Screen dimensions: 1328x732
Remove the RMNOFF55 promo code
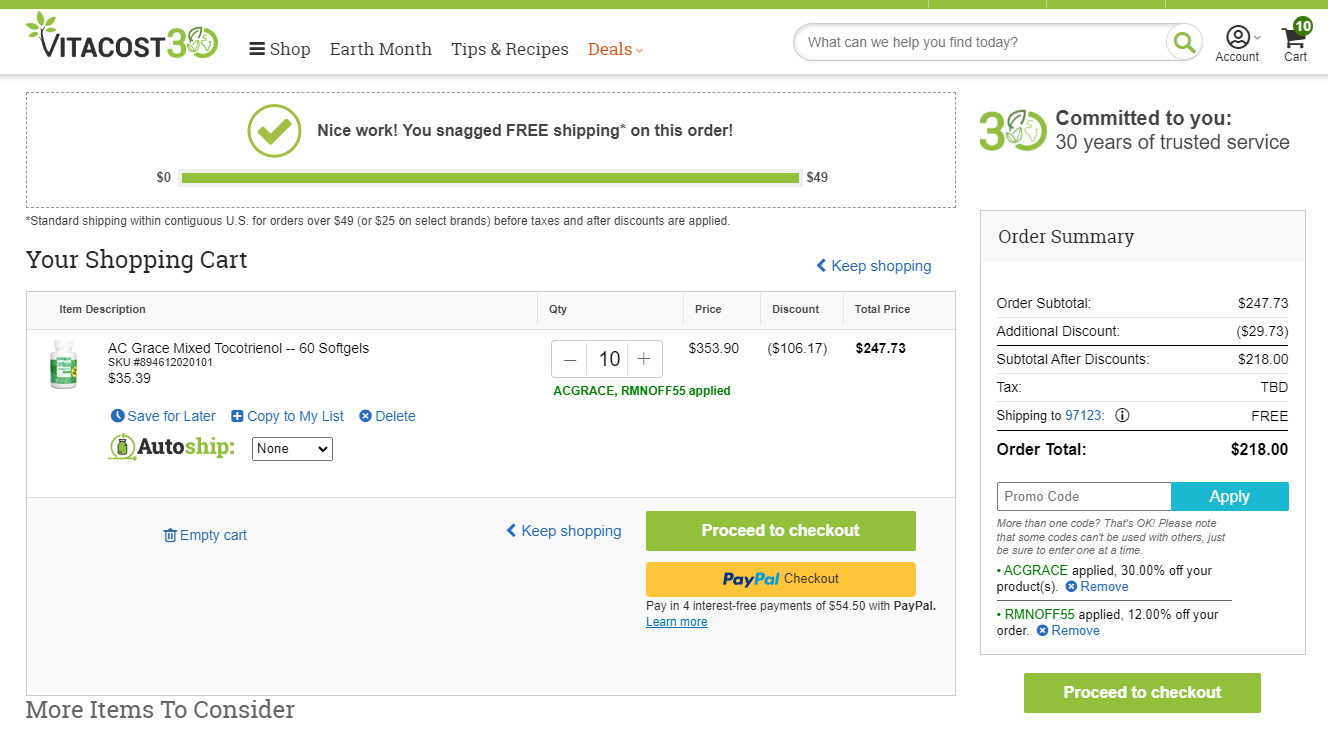click(x=1067, y=631)
